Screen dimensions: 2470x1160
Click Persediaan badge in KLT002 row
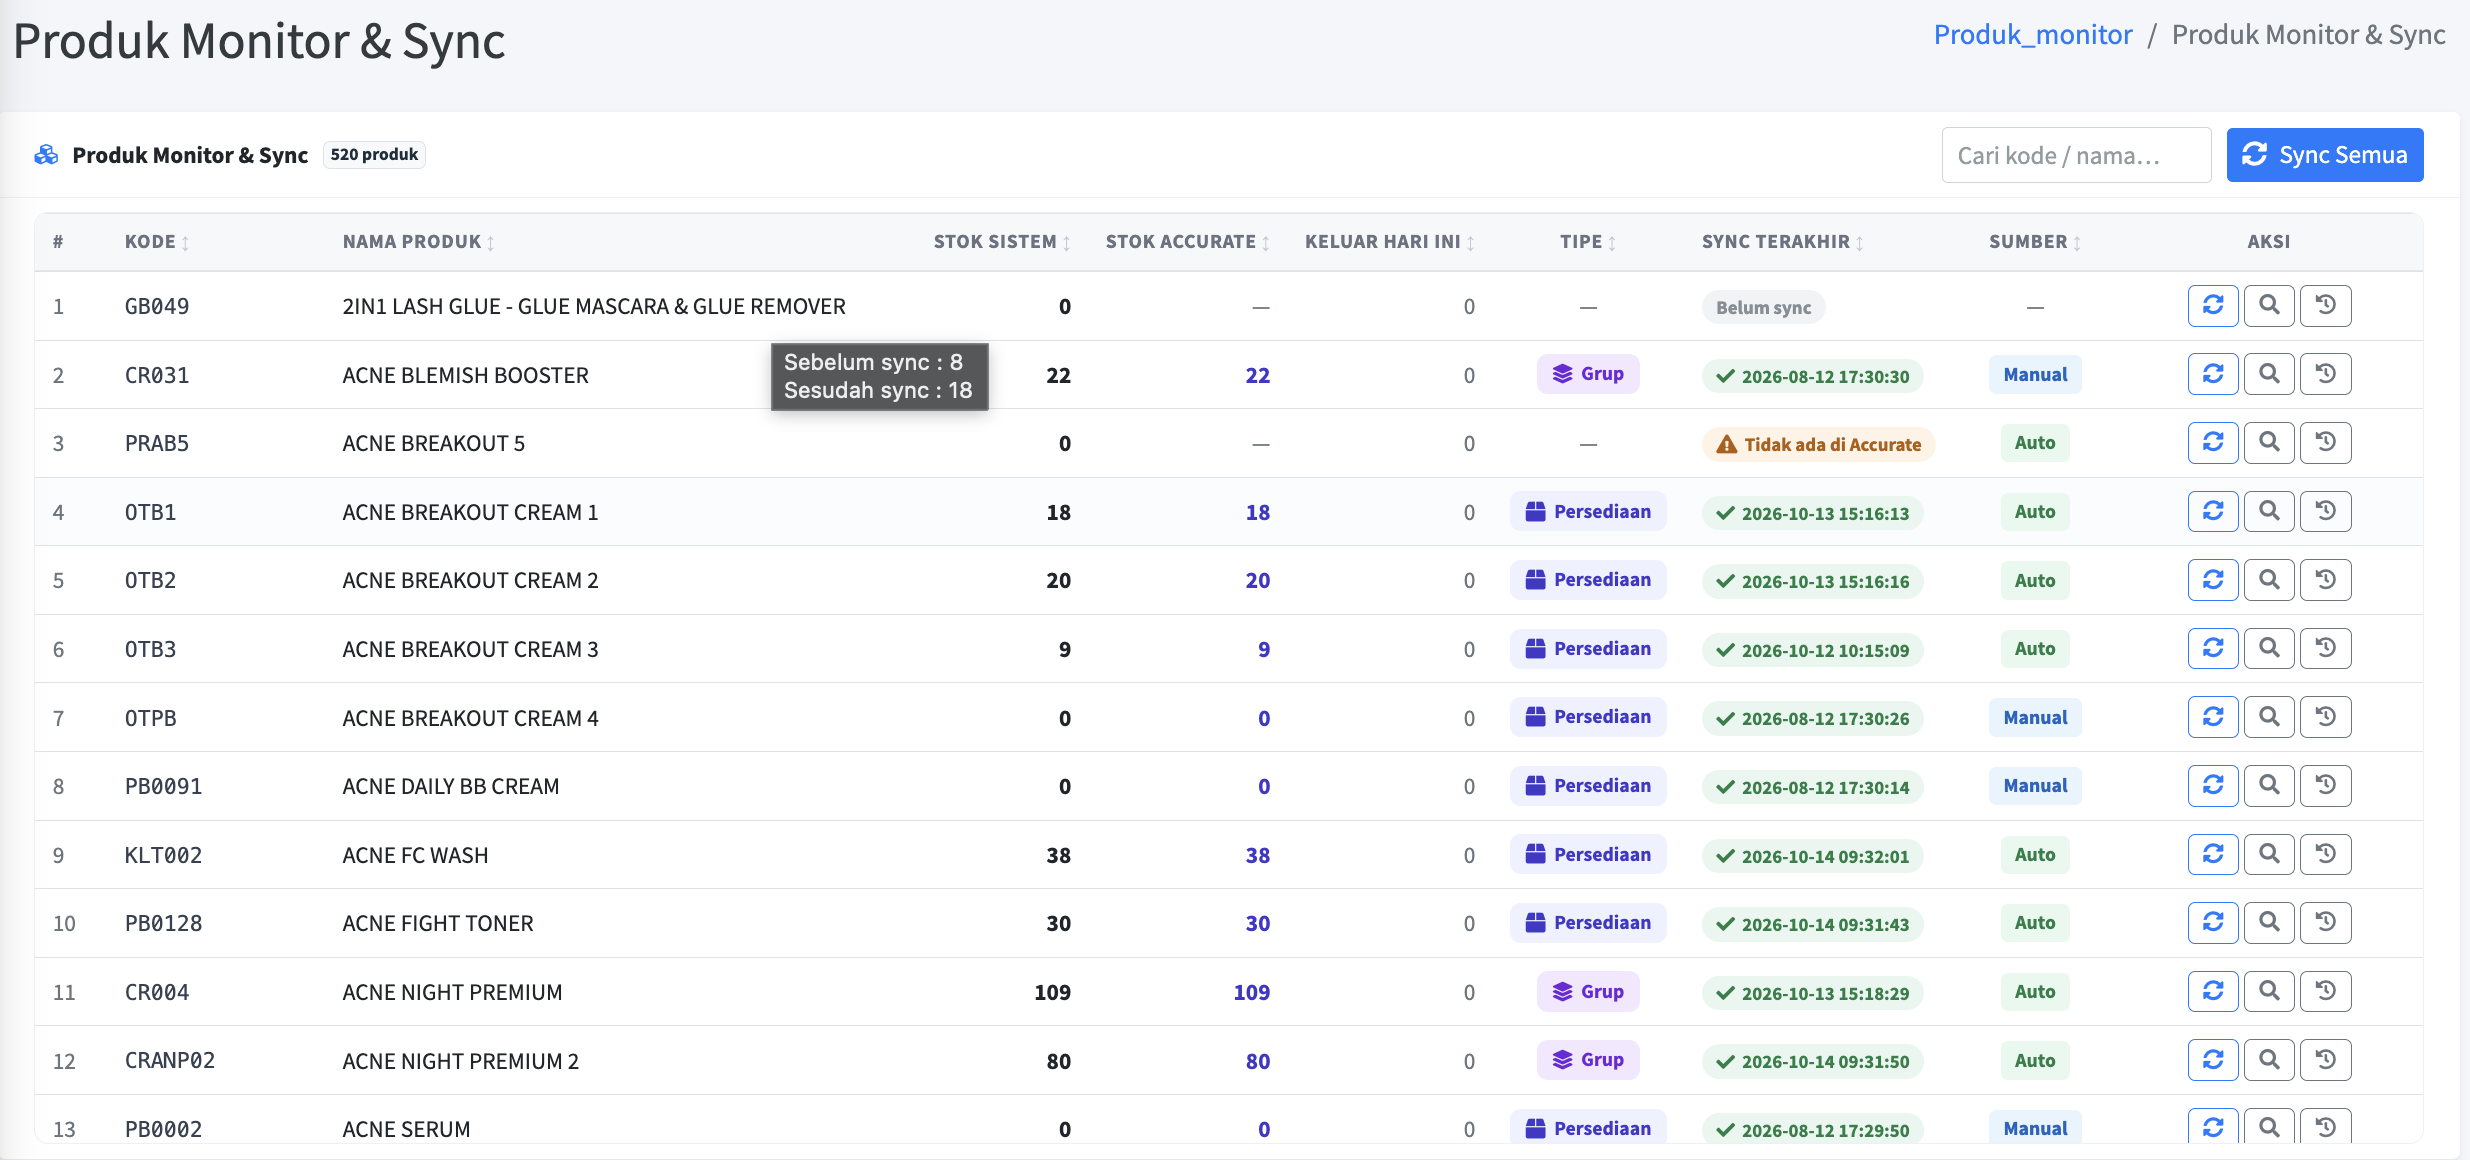tap(1588, 855)
